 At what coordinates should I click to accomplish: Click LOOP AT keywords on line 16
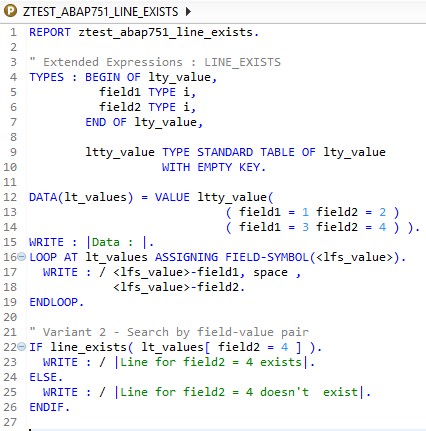(53, 257)
